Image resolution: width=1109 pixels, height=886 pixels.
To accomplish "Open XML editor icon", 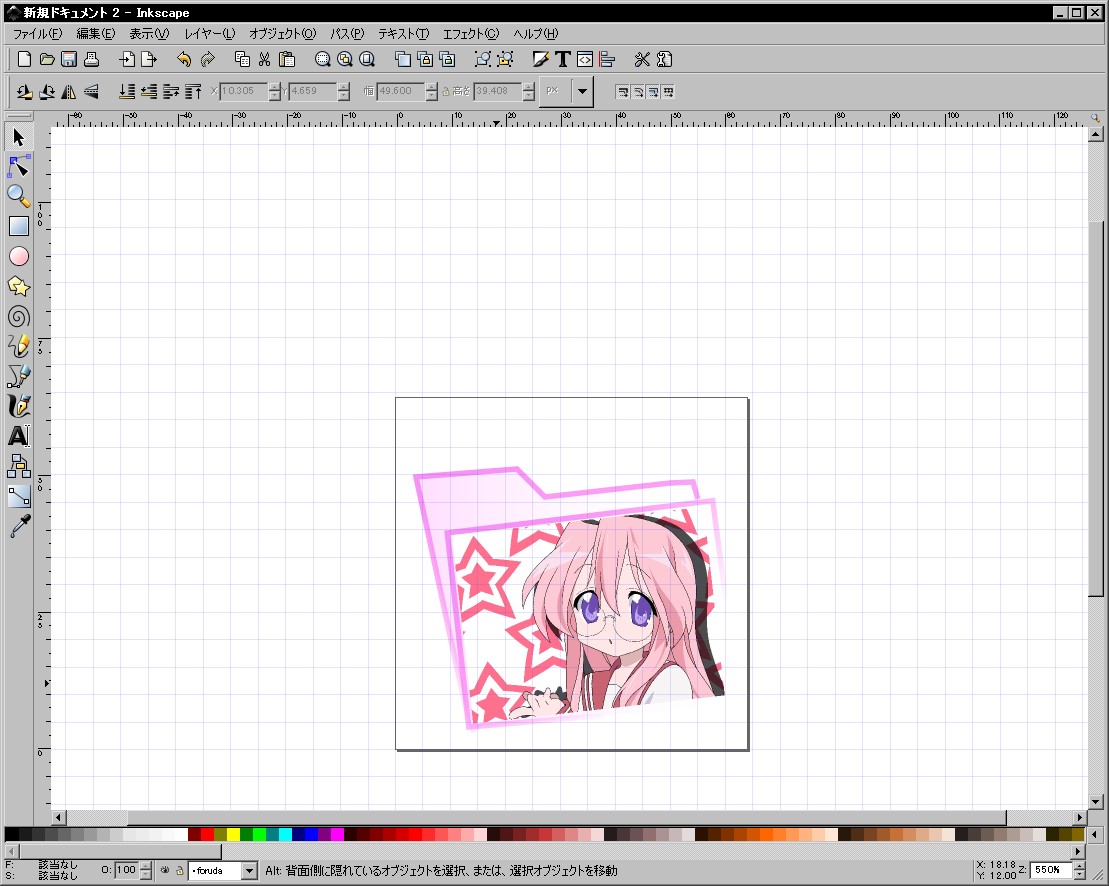I will coord(585,59).
